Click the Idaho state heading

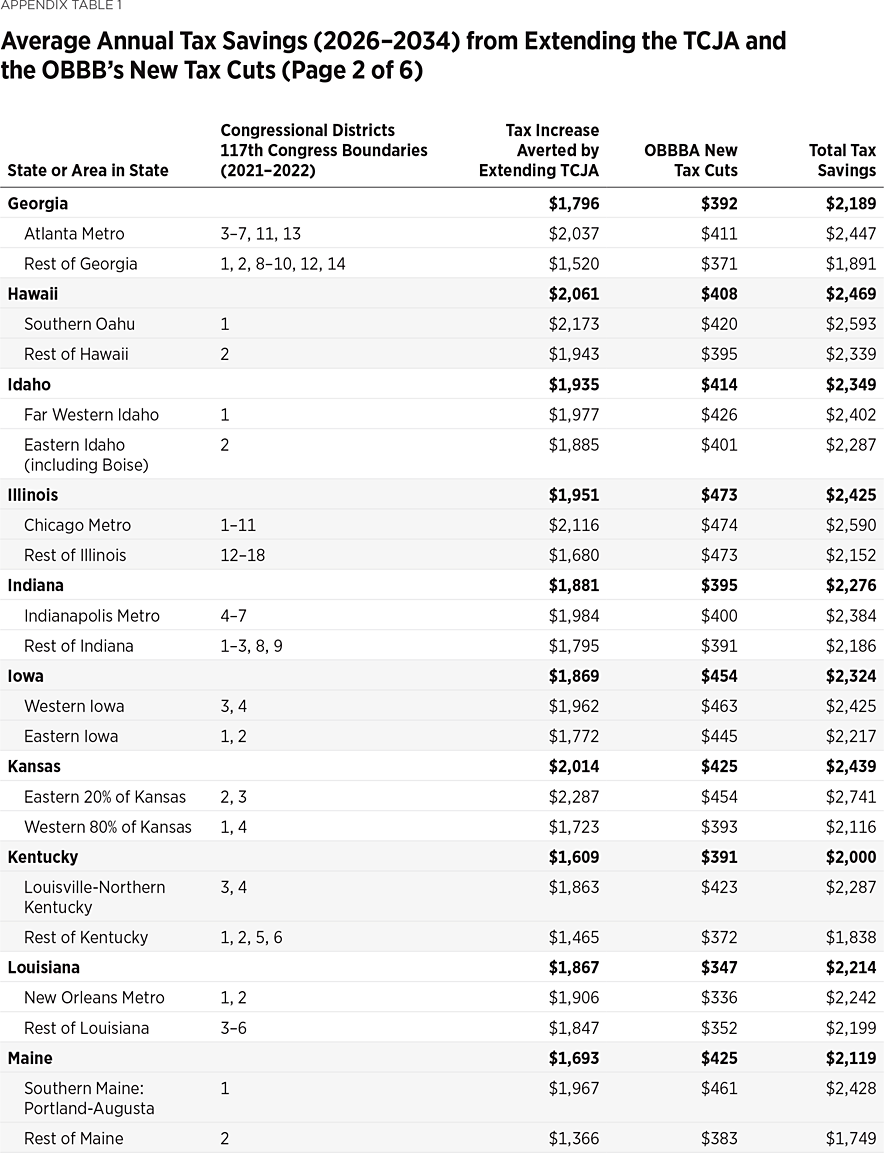[29, 384]
